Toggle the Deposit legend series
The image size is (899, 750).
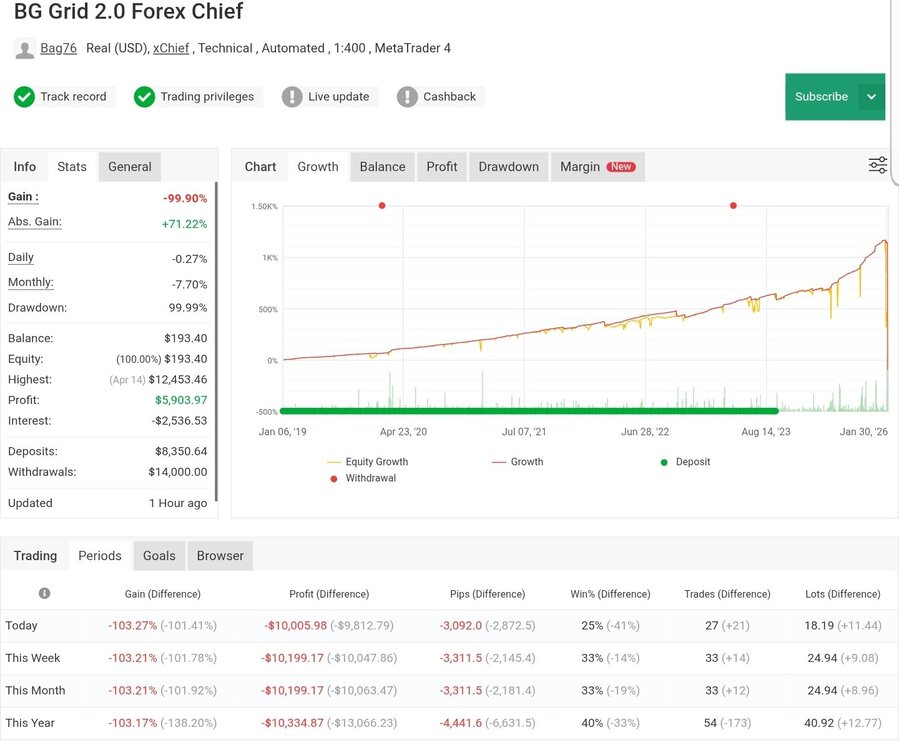[685, 462]
